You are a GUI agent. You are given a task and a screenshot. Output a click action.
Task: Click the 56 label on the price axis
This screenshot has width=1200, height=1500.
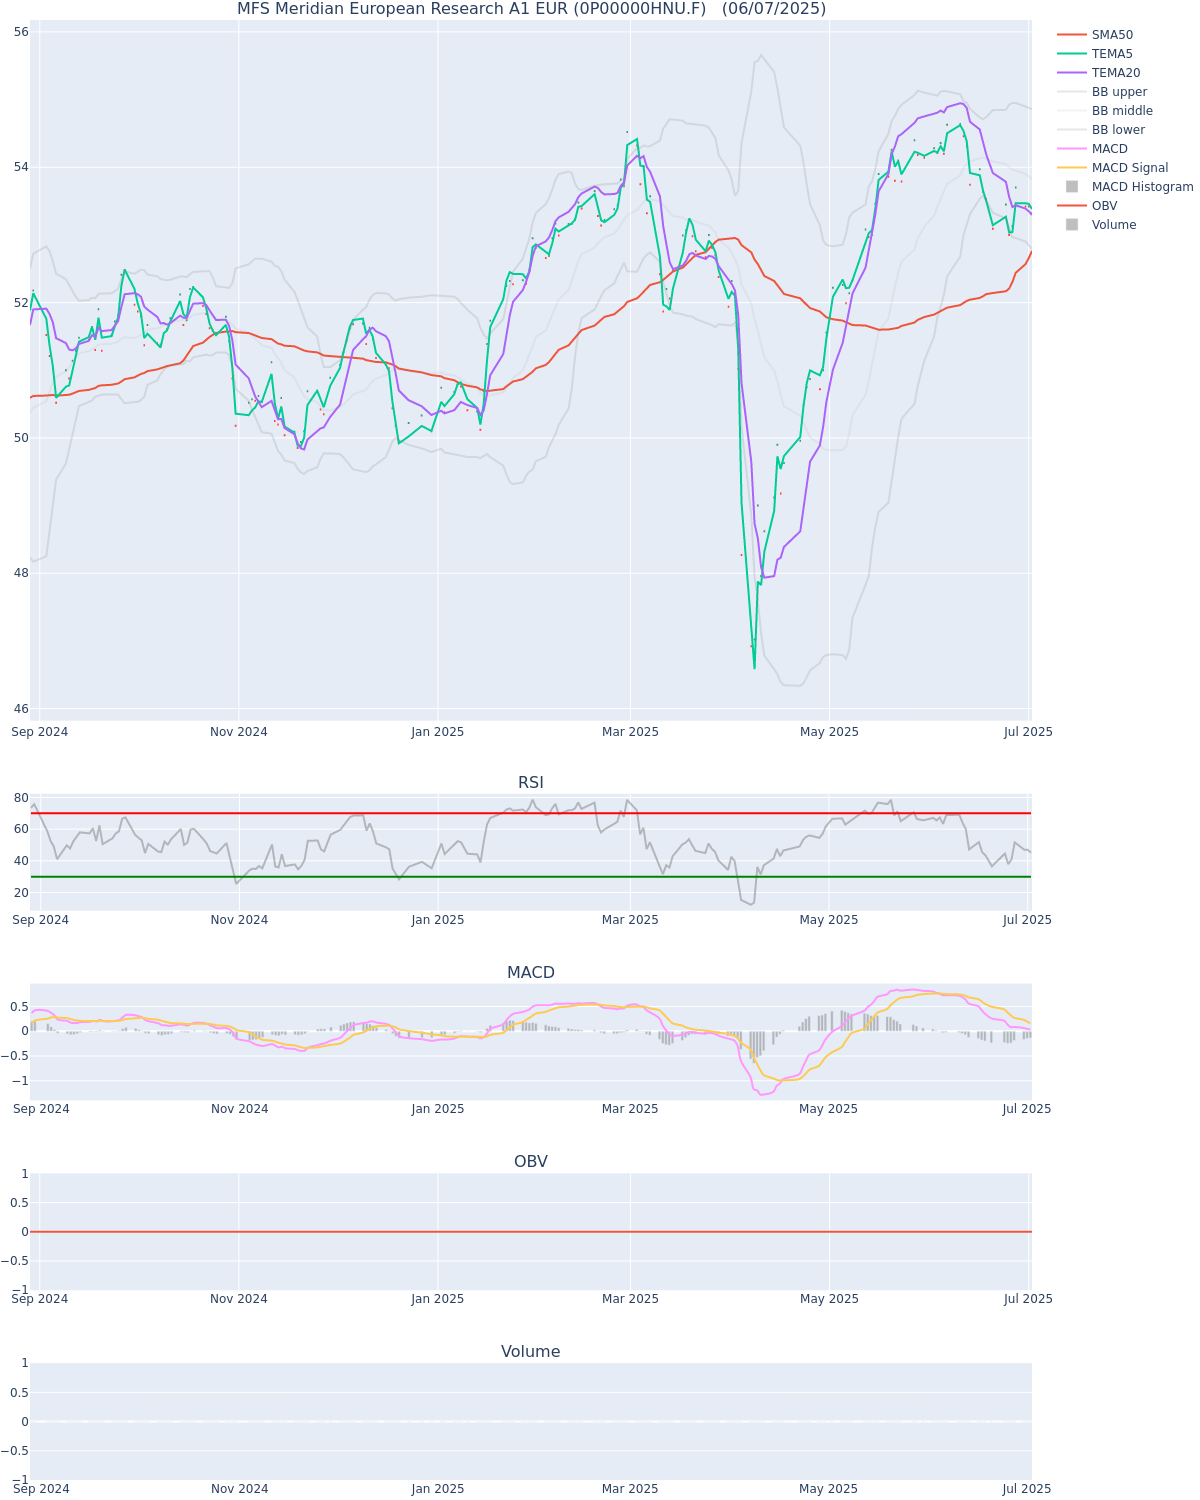pos(21,32)
